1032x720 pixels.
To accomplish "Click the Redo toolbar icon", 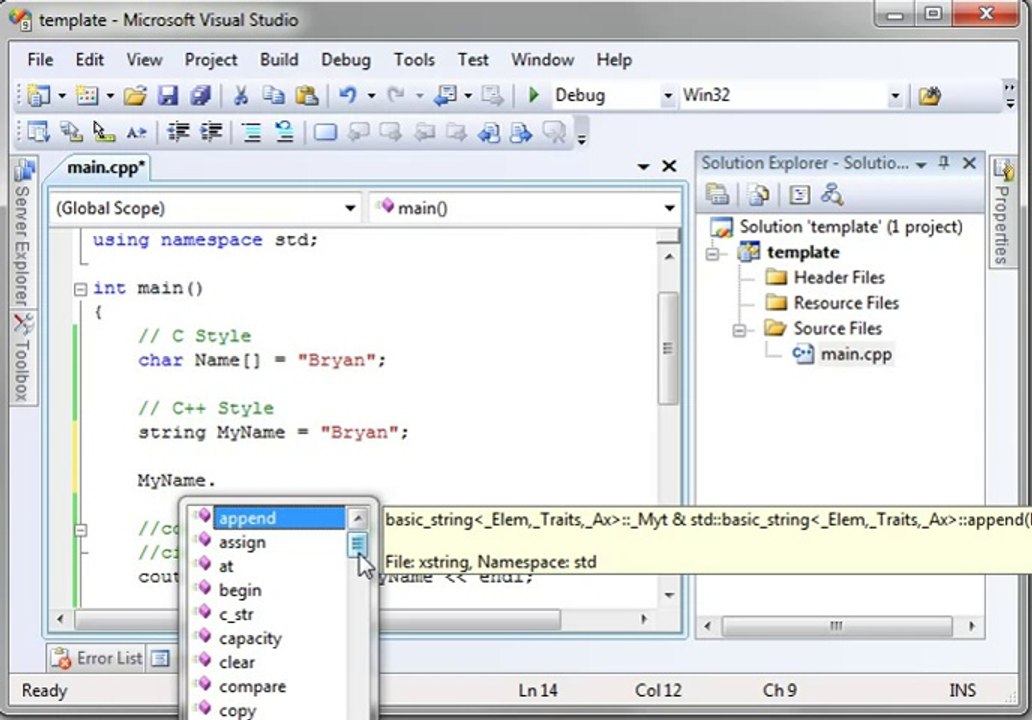I will (396, 96).
